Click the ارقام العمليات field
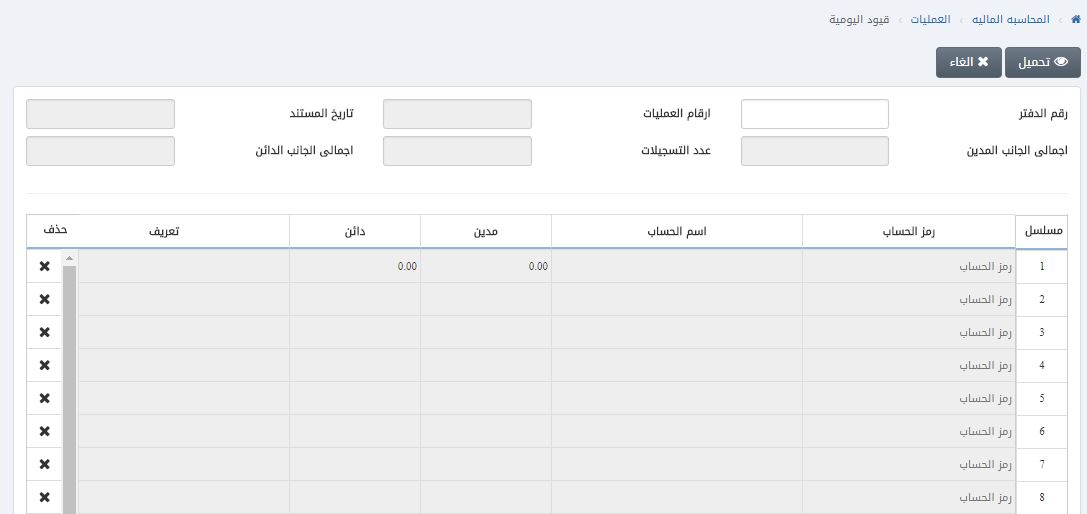The height and width of the screenshot is (514, 1087). pyautogui.click(x=457, y=114)
